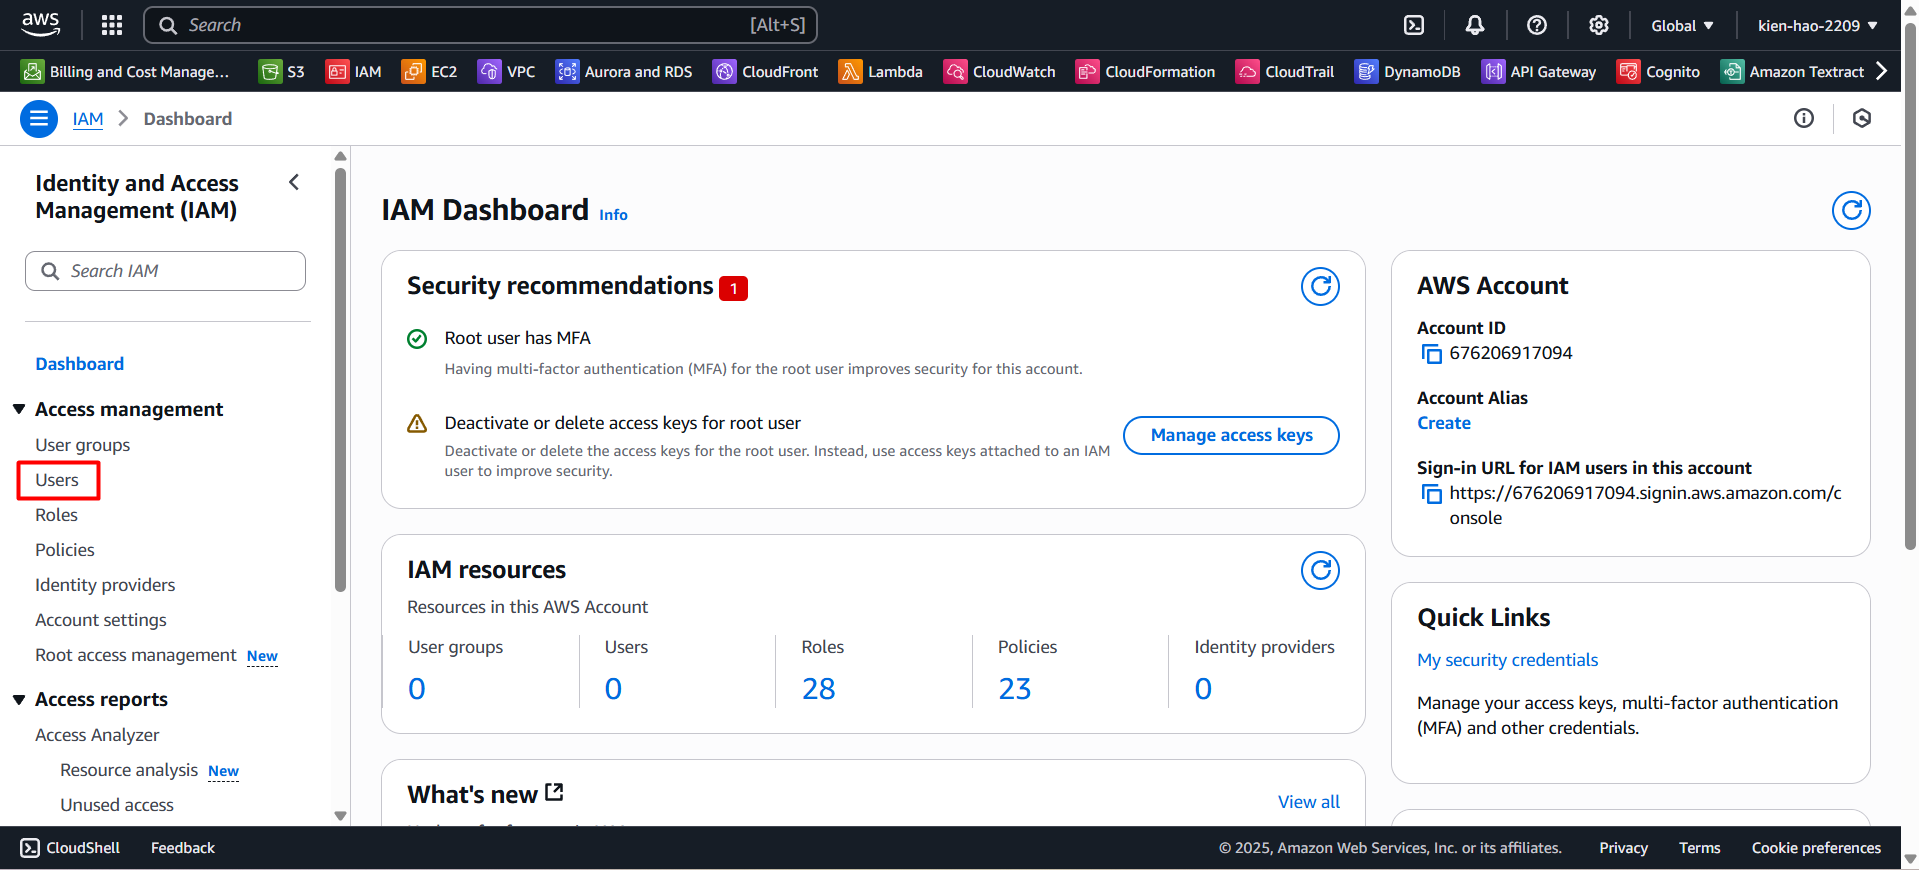1919x870 pixels.
Task: Open Users in the sidebar navigation
Action: click(57, 480)
